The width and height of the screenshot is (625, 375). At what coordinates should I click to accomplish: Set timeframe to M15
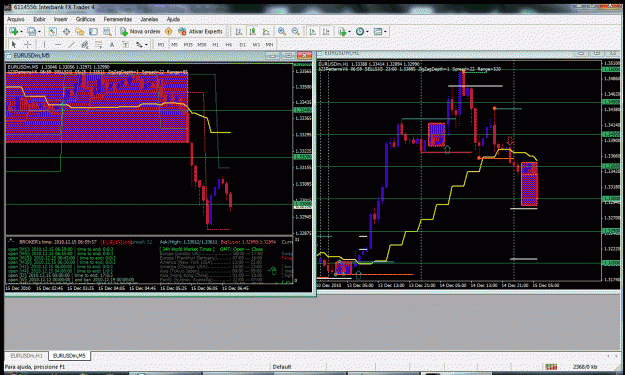click(188, 45)
